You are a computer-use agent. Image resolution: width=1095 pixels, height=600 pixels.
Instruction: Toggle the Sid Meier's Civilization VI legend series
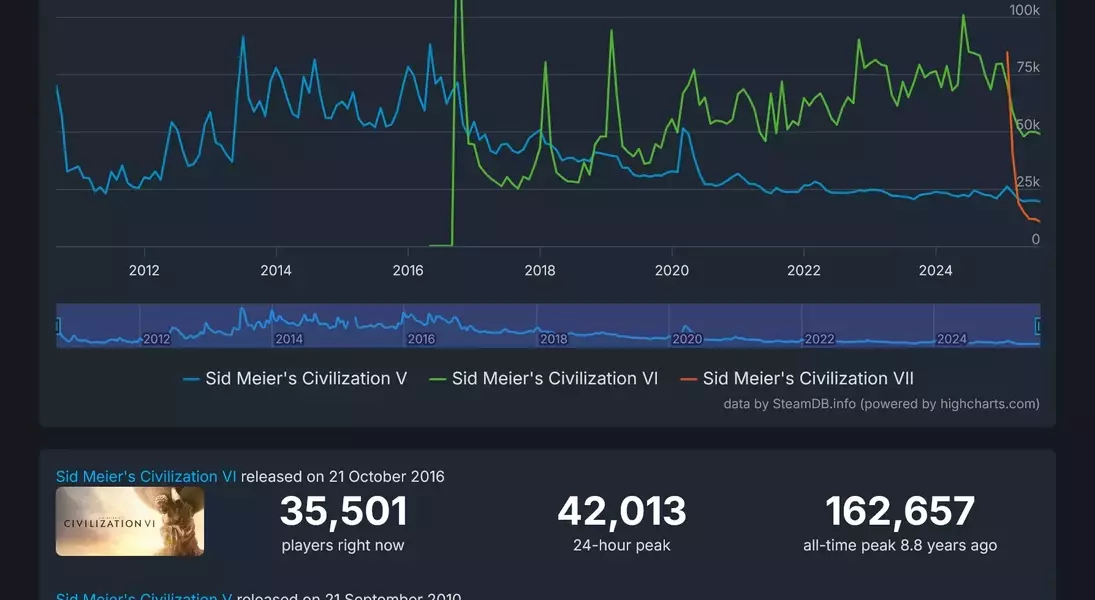pos(544,379)
